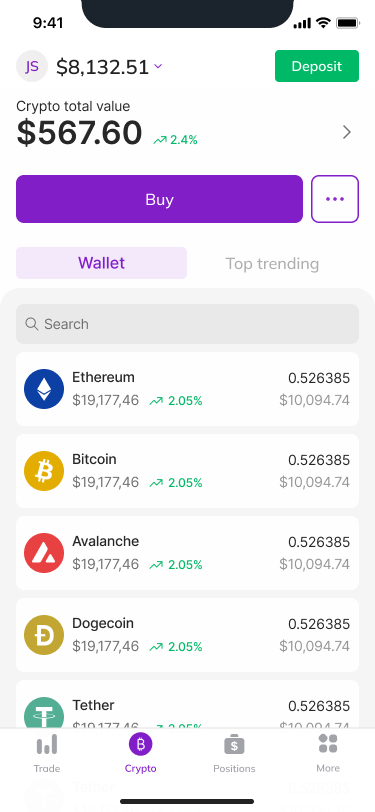The image size is (375, 812).
Task: Tap the Dogecoin coin icon
Action: [44, 635]
